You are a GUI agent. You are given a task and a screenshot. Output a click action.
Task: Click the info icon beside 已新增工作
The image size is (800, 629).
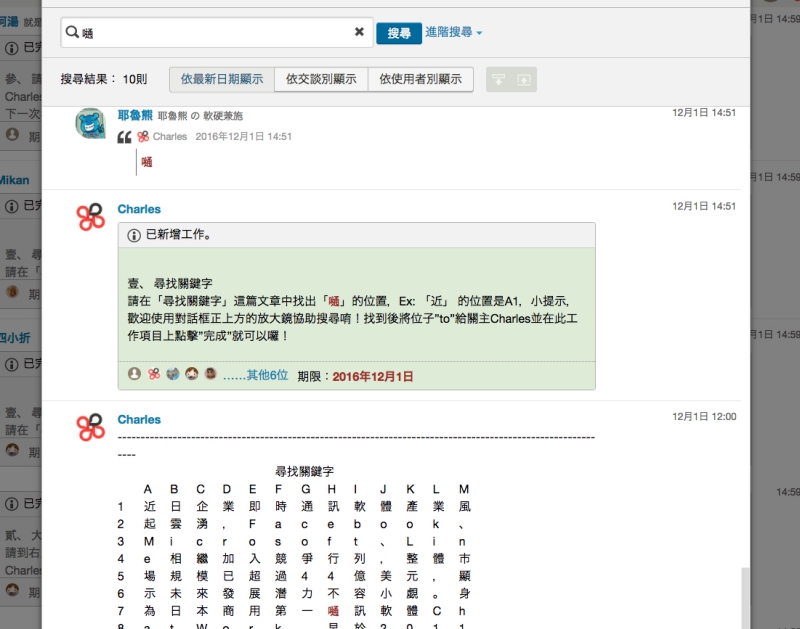pos(134,235)
